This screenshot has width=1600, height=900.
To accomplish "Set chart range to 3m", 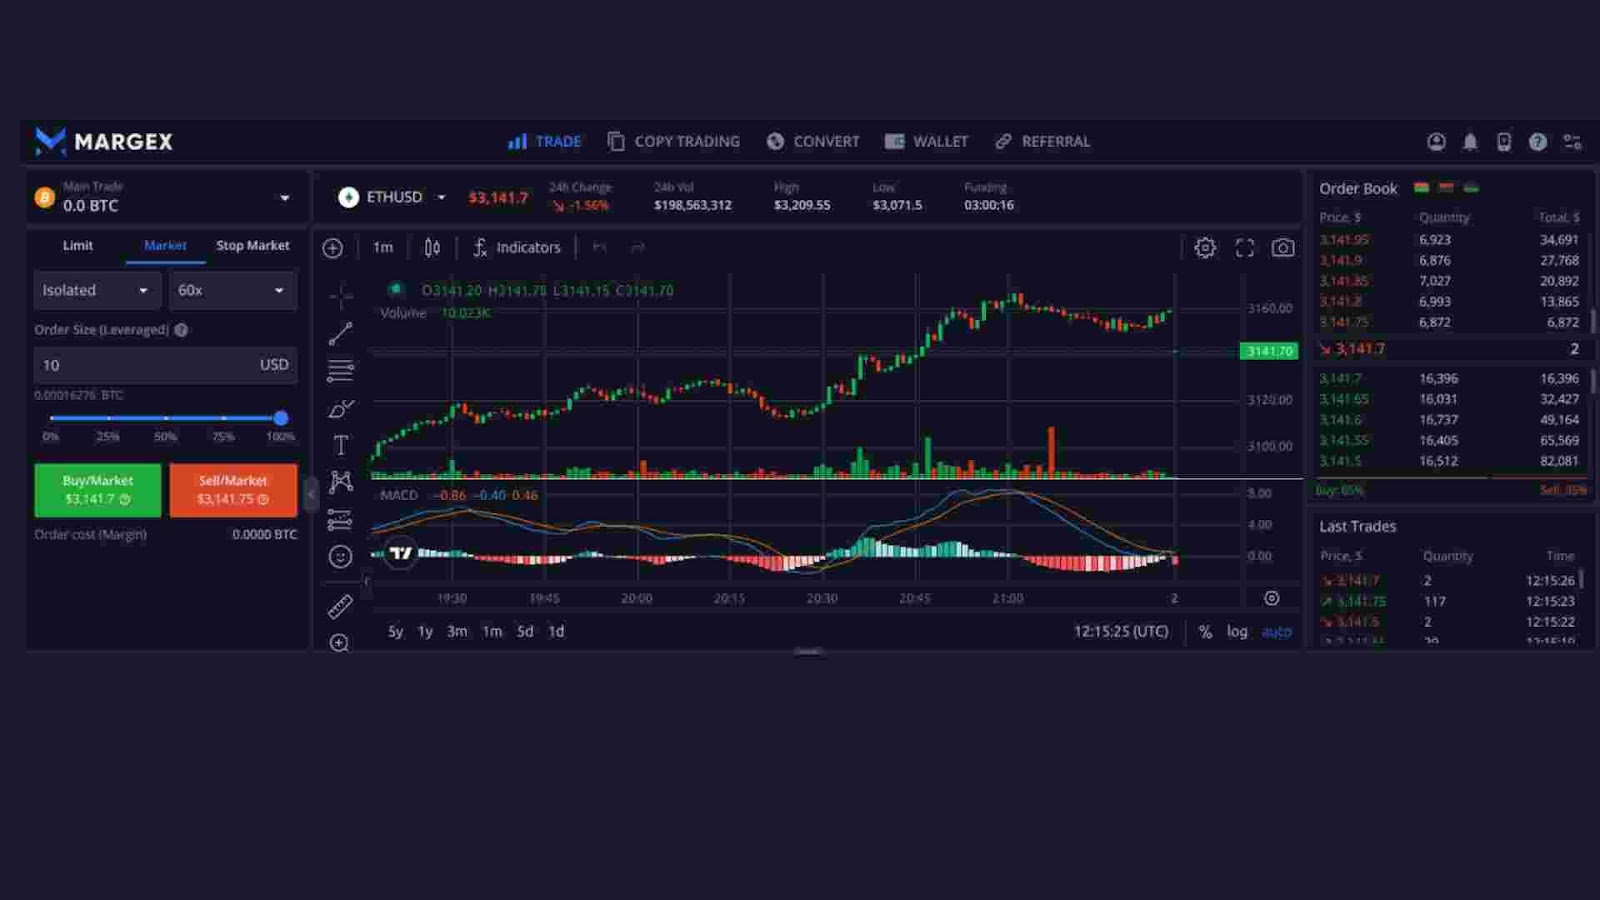I will point(457,632).
